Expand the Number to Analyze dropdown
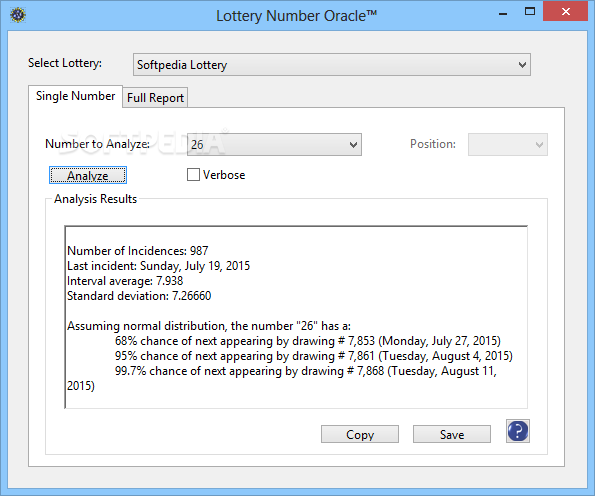The height and width of the screenshot is (496, 595). (x=274, y=144)
